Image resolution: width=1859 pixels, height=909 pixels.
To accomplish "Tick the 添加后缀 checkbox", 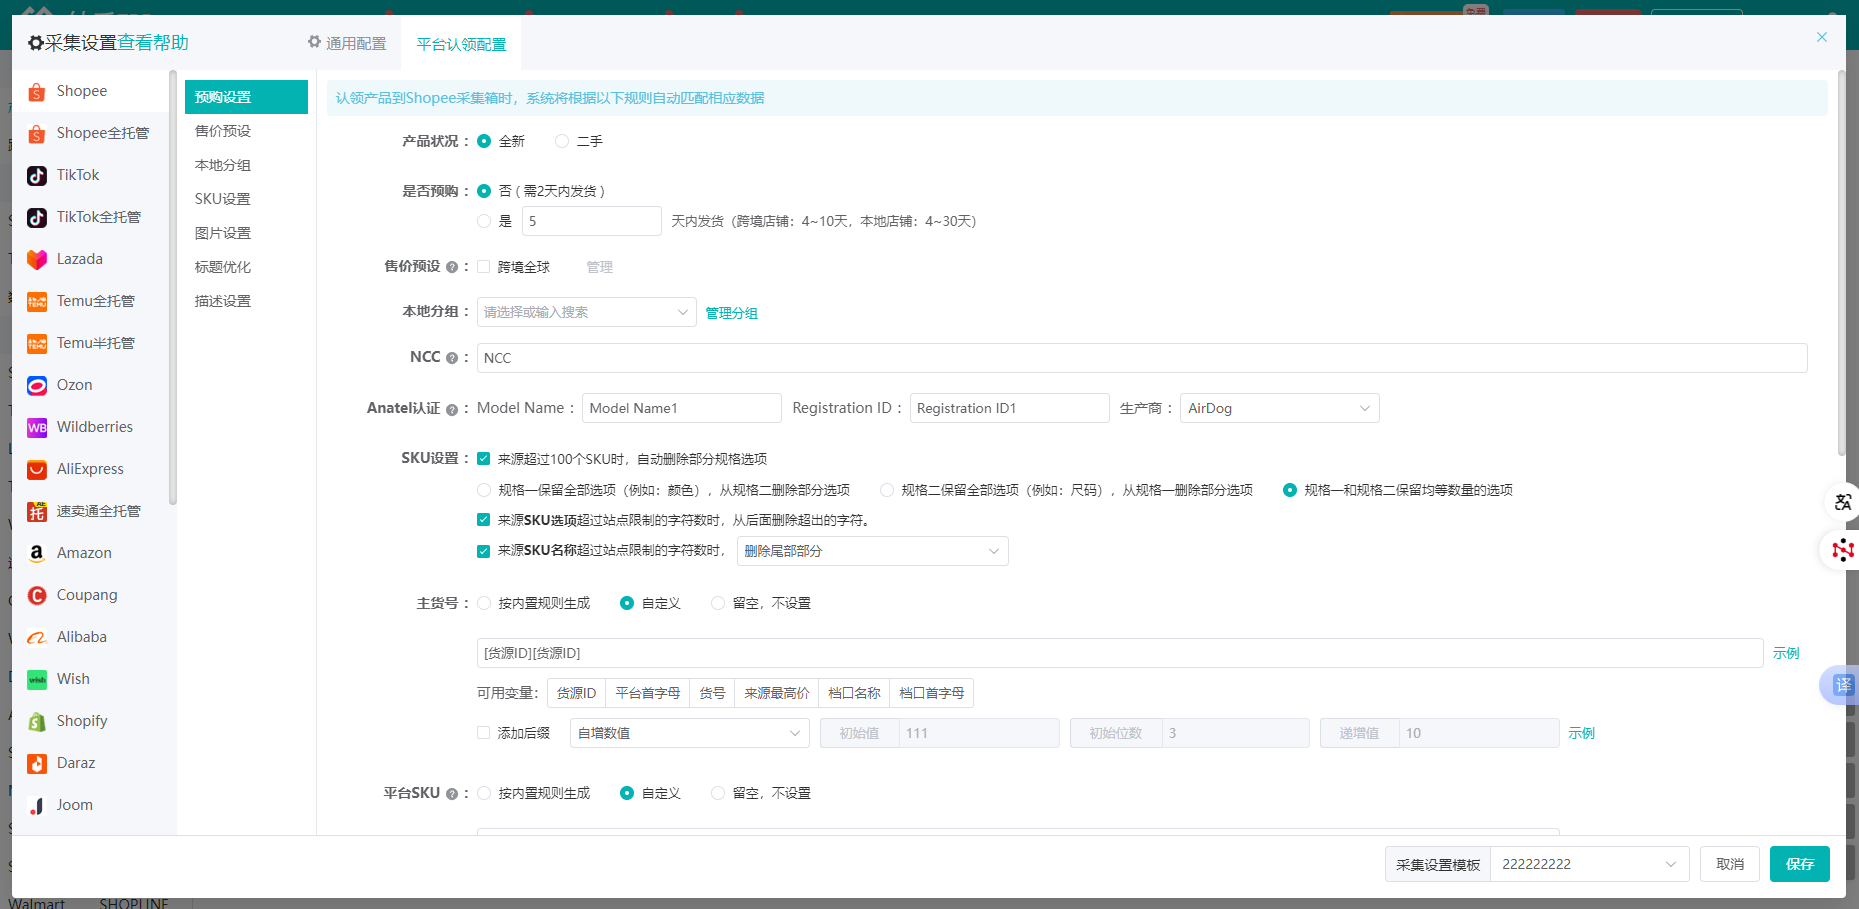I will click(484, 733).
